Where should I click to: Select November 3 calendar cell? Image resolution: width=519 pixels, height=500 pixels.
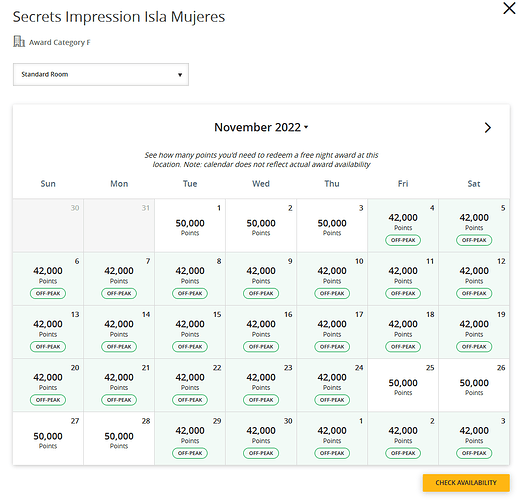tap(332, 226)
